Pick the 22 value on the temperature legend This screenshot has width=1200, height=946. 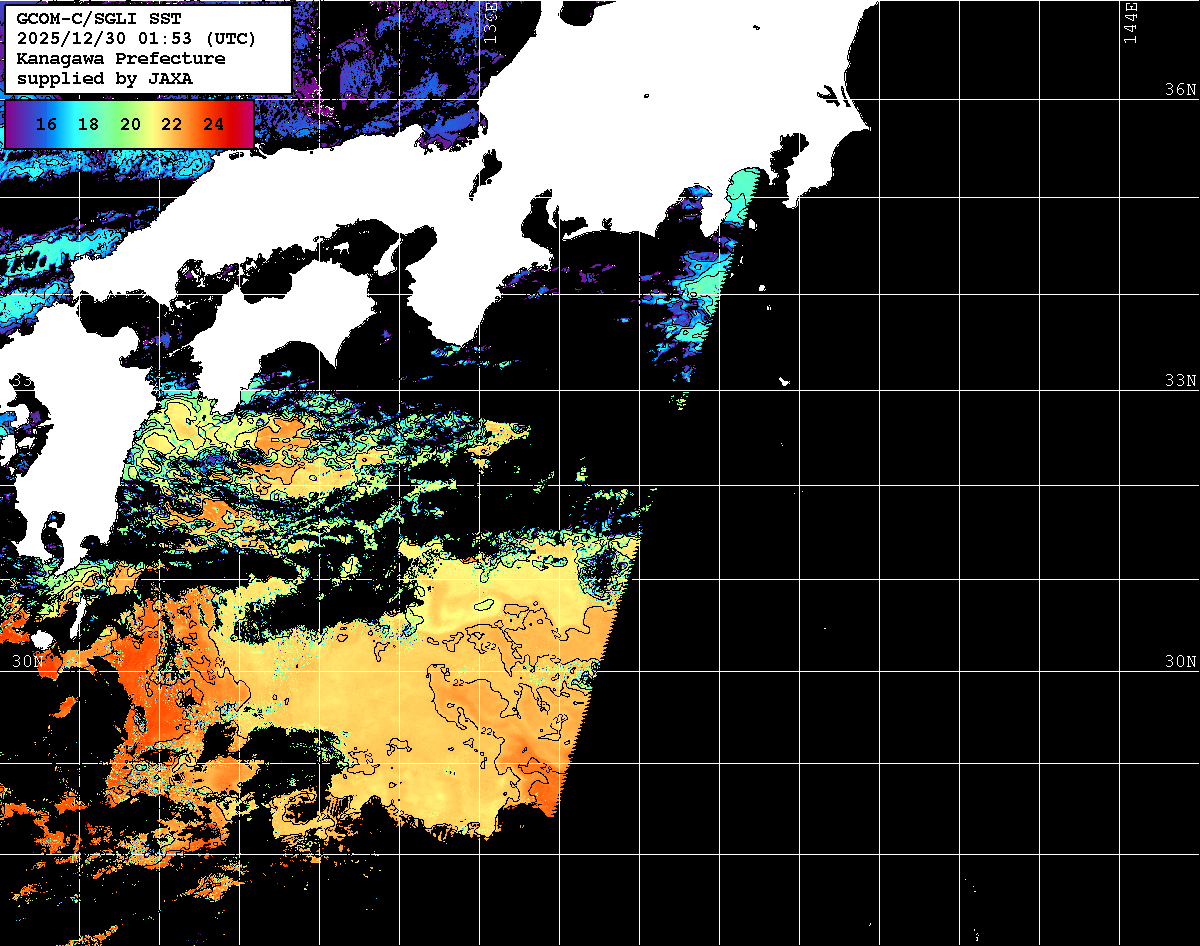pyautogui.click(x=171, y=125)
